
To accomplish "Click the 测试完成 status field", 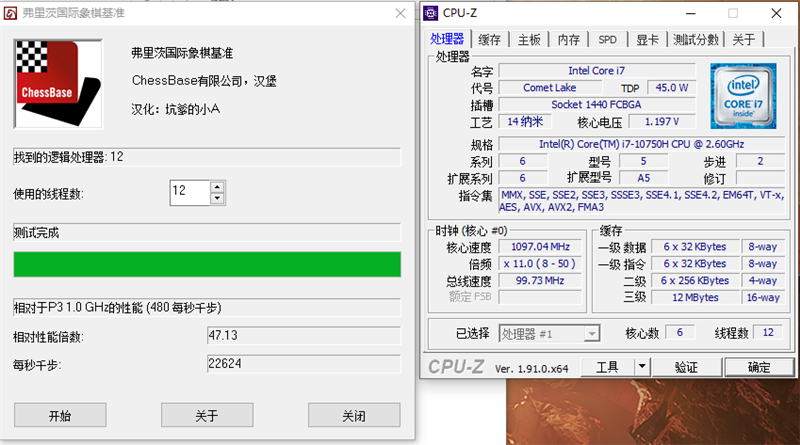I will click(207, 233).
